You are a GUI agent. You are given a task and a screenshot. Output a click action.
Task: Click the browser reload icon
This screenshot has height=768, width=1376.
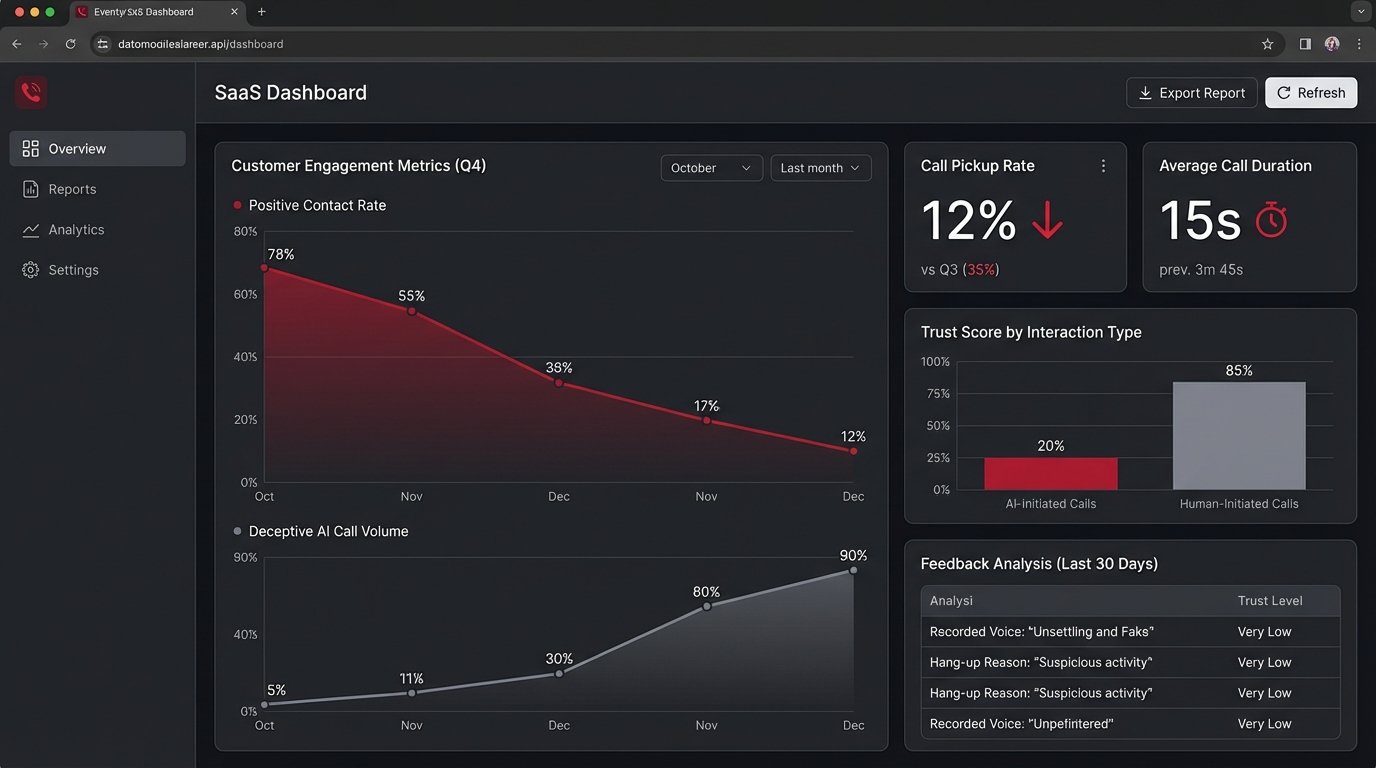[70, 44]
